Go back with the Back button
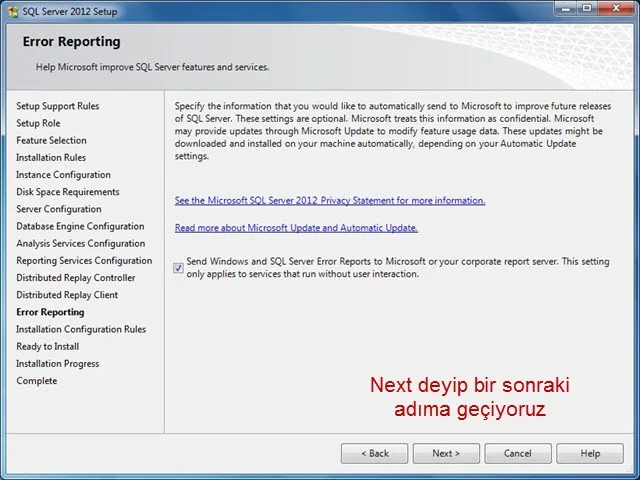Viewport: 640px width, 480px height. 374,453
